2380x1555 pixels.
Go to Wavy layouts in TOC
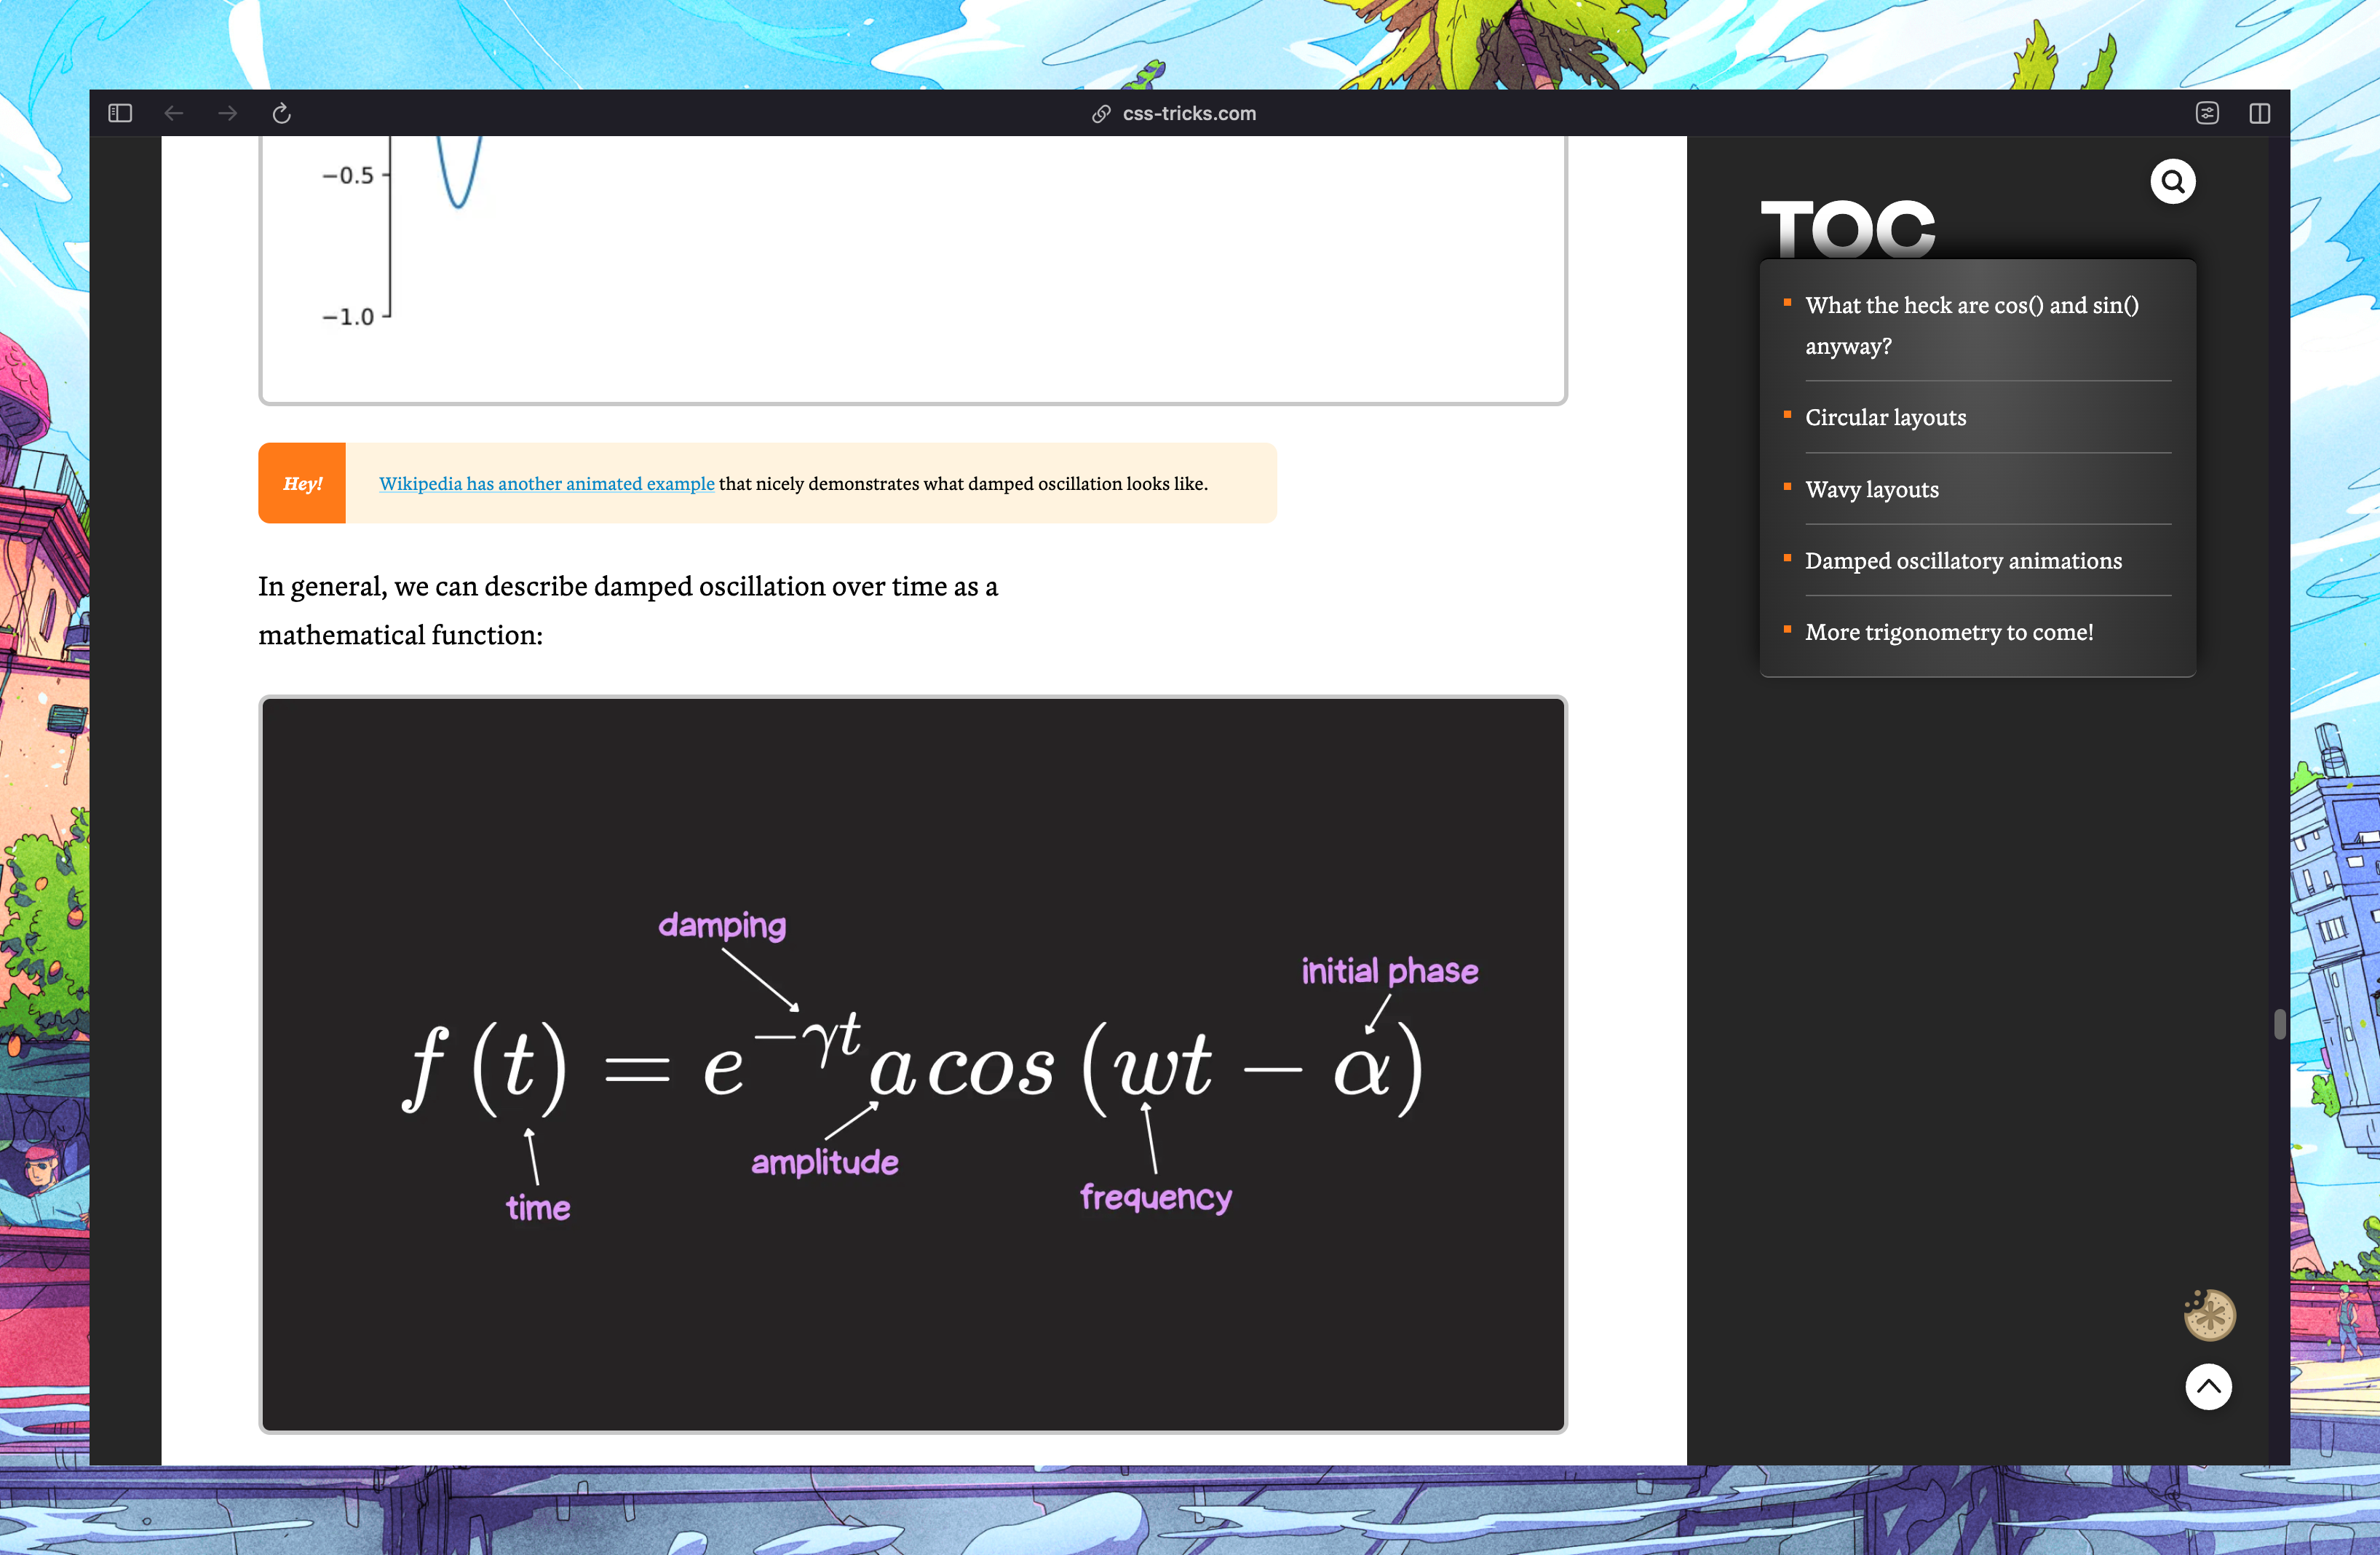click(1871, 489)
